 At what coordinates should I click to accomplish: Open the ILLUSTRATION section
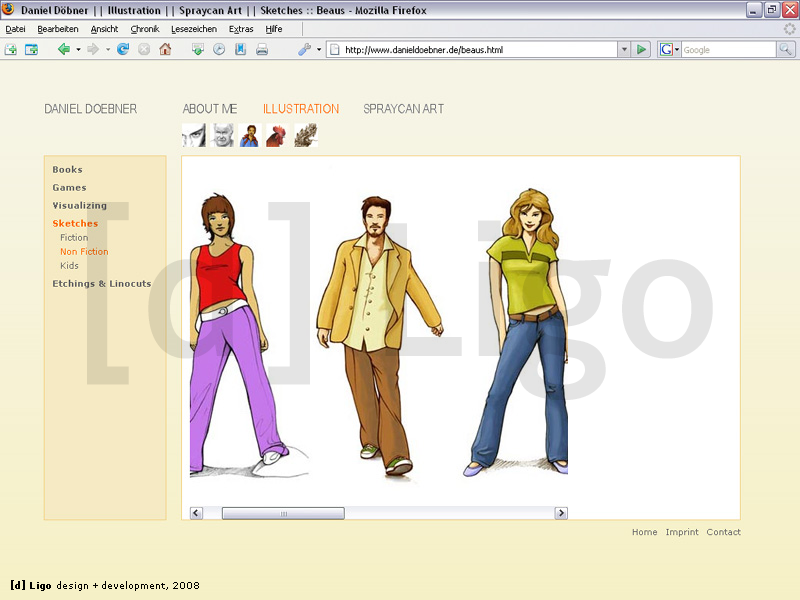click(x=301, y=109)
